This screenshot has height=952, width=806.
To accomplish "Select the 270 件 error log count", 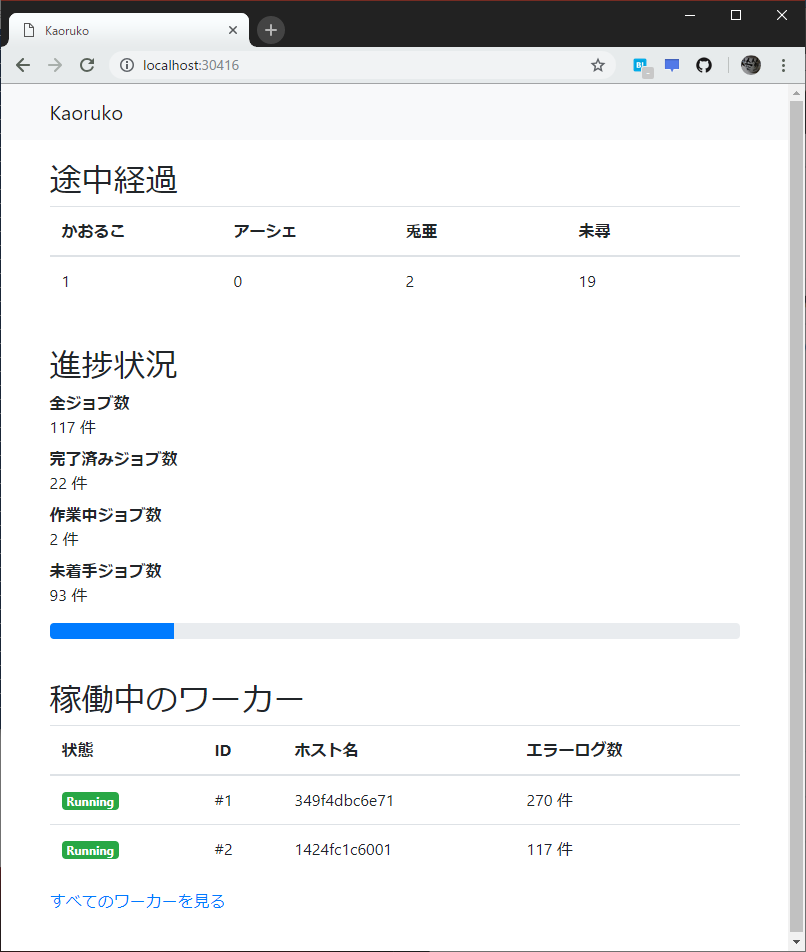I will pyautogui.click(x=549, y=801).
